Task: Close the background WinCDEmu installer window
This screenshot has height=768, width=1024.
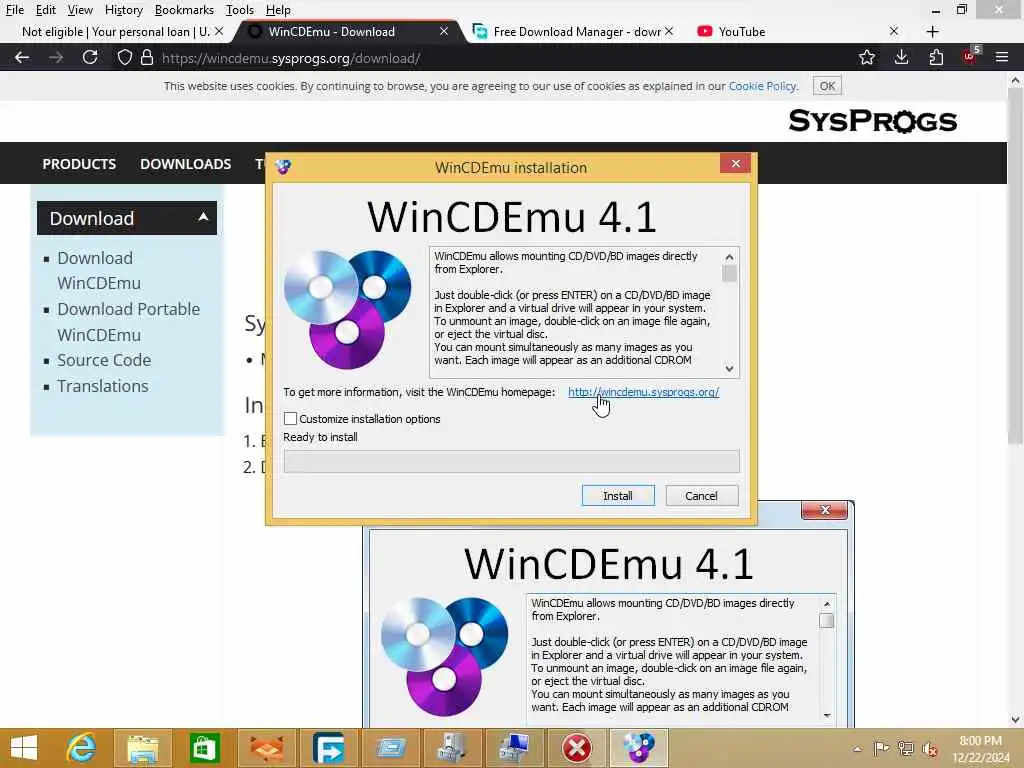Action: (x=825, y=510)
